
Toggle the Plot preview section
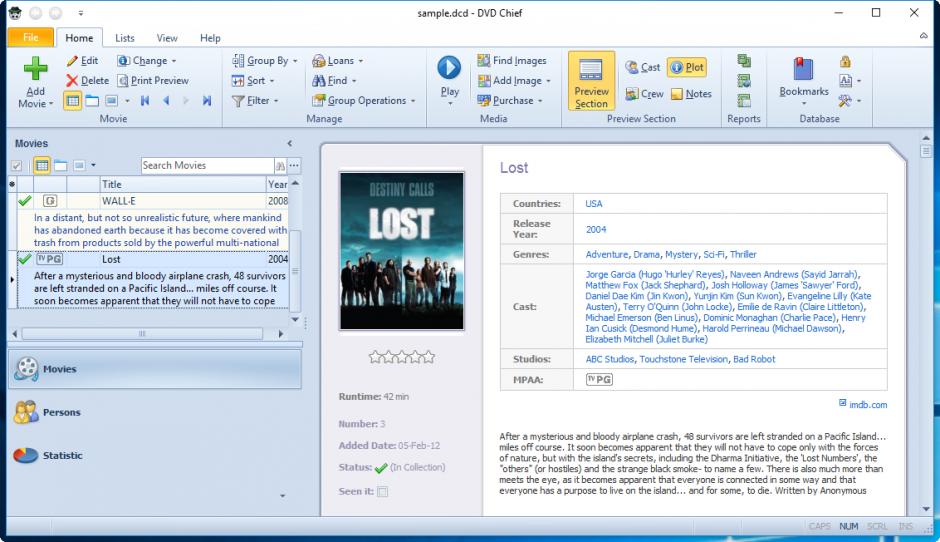coord(687,67)
